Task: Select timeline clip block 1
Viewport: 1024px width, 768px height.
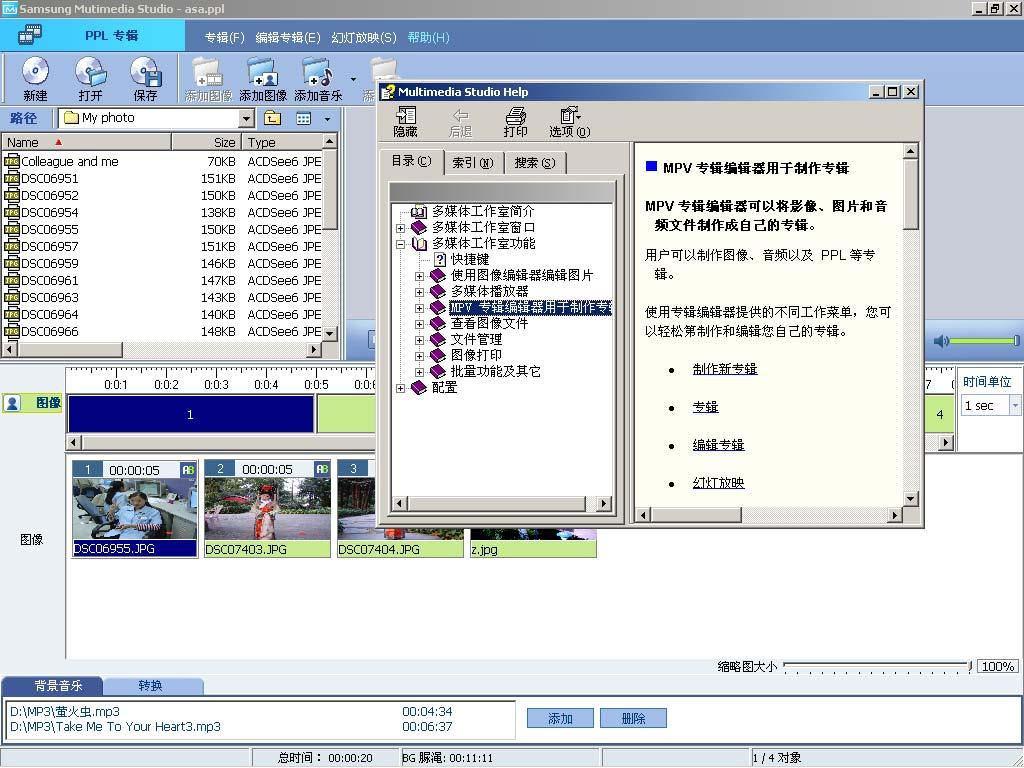Action: 191,414
